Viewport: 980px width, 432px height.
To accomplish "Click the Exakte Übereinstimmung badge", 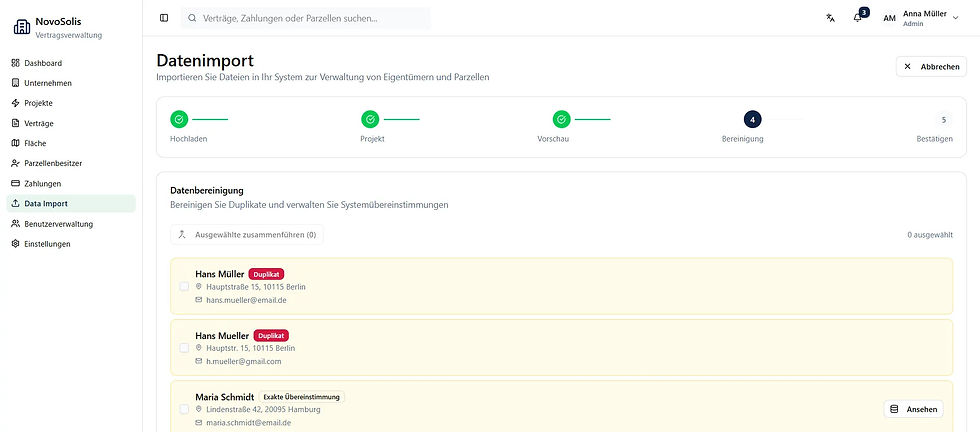I will pyautogui.click(x=302, y=397).
